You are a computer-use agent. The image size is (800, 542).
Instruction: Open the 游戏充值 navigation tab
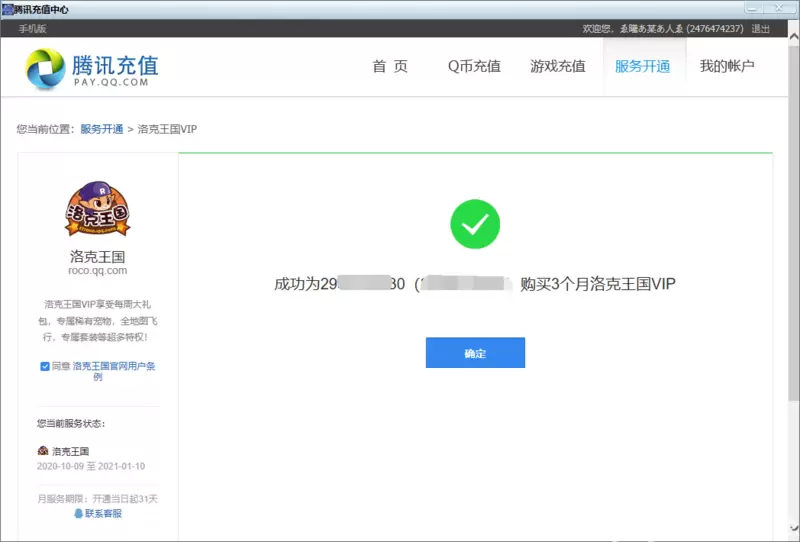point(558,66)
